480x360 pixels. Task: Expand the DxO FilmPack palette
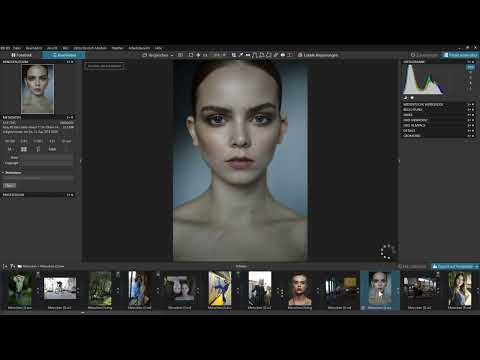click(x=438, y=125)
